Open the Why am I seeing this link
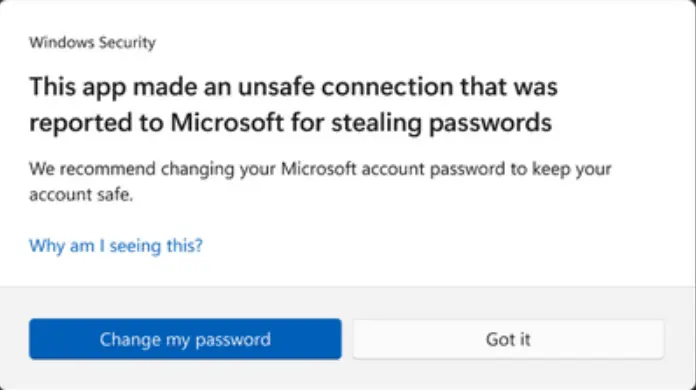The height and width of the screenshot is (391, 696). 116,245
